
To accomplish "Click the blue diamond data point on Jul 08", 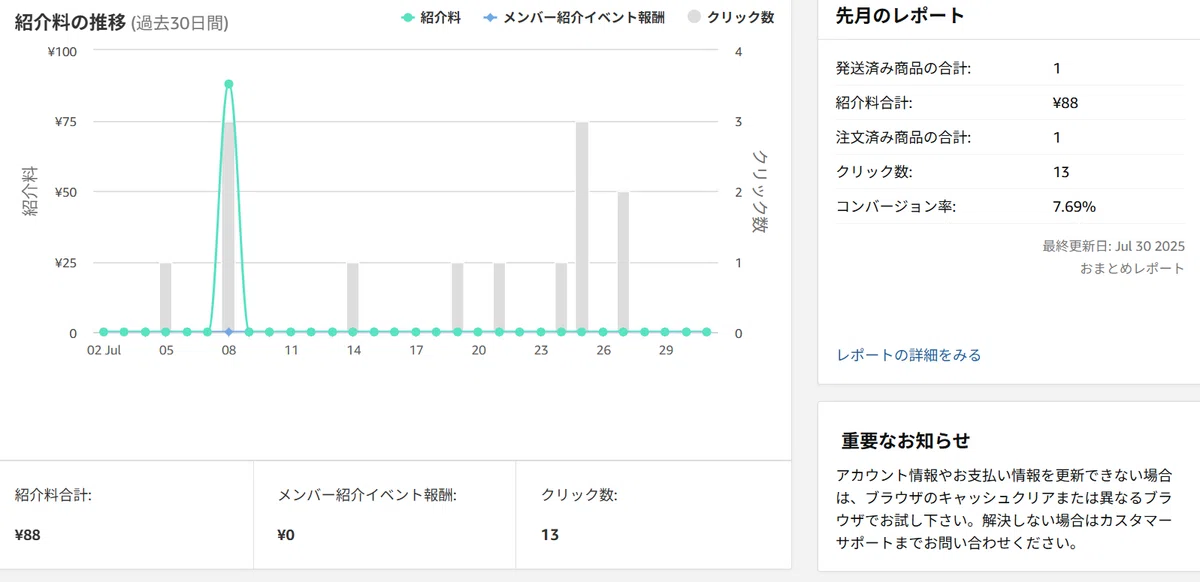I will click(229, 331).
